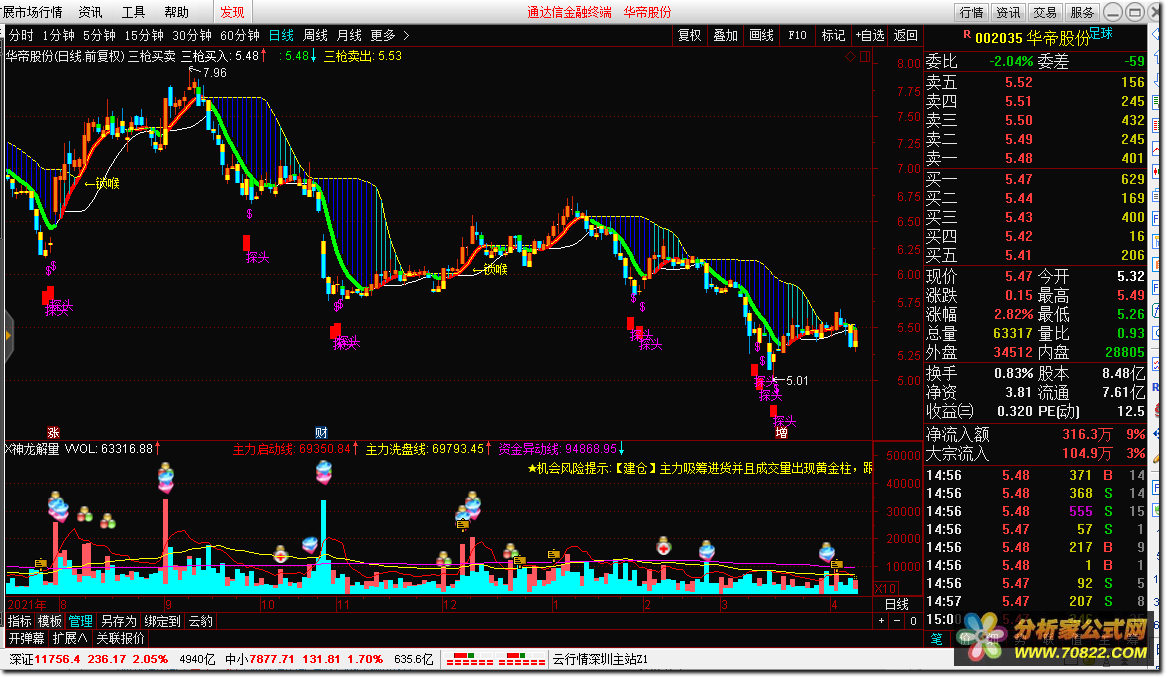Click the red diamond icon on chart
This screenshot has width=1168, height=678.
(850, 57)
